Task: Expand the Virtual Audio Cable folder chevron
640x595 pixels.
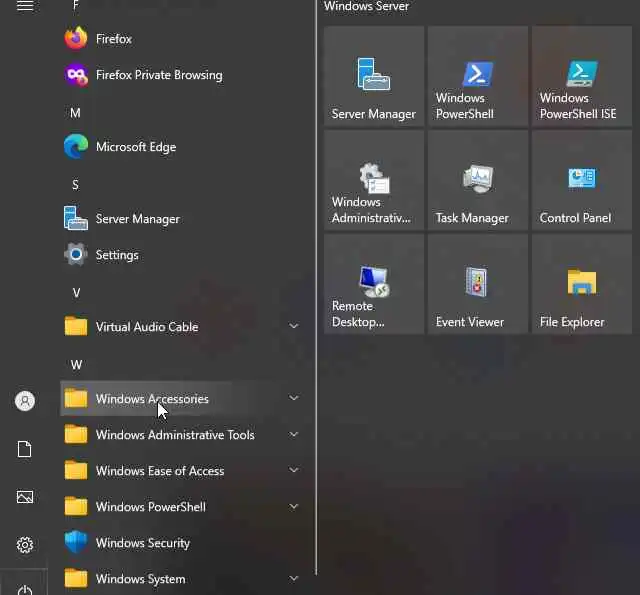Action: coord(293,326)
